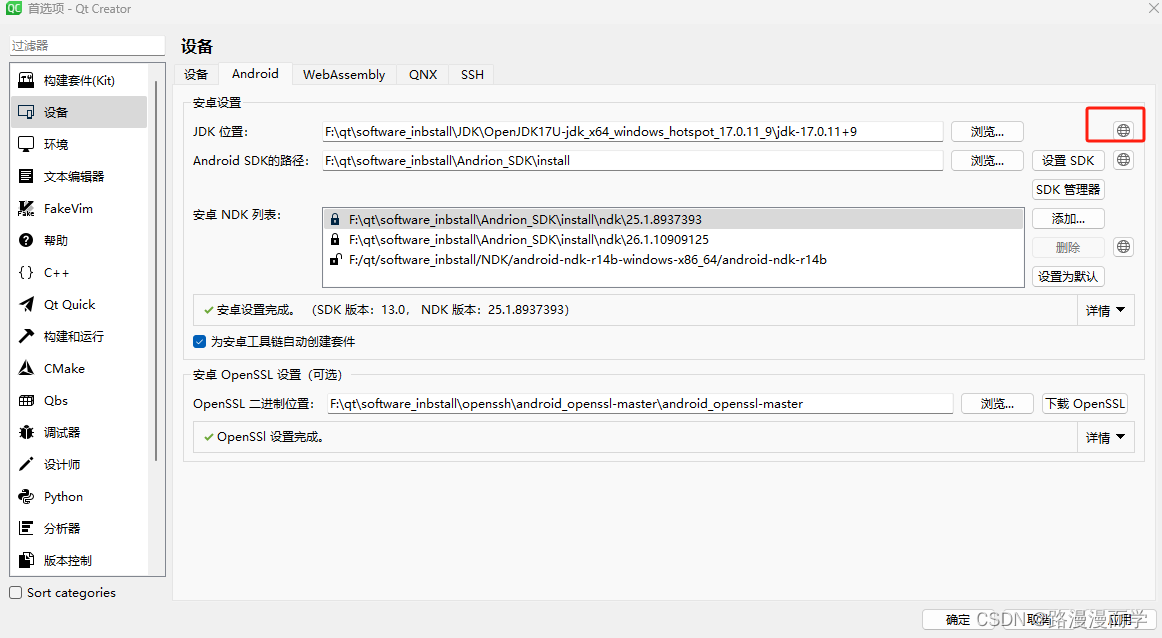Switch to the SSH tab
1162x638 pixels.
coord(472,74)
